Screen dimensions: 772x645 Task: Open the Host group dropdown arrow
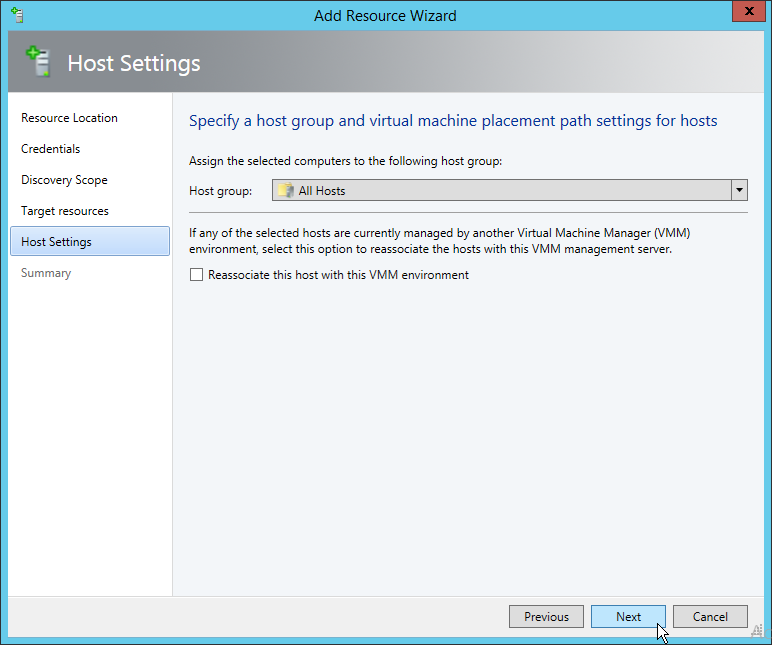(739, 191)
